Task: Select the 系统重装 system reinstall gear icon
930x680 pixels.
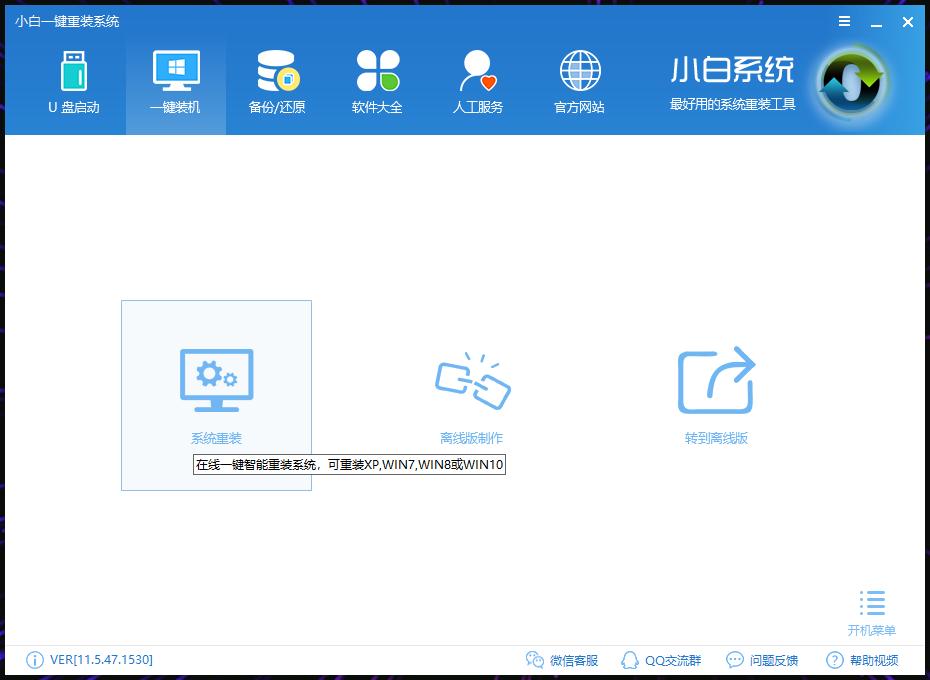Action: [x=216, y=377]
